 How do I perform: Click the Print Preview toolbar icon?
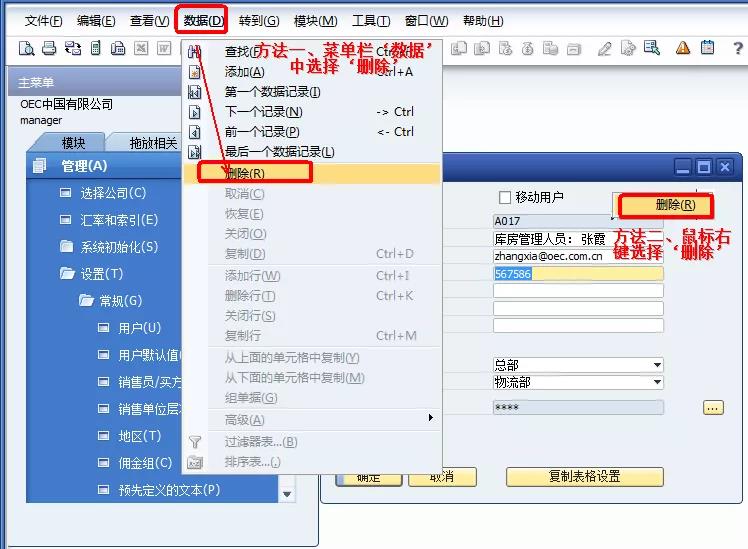(26, 48)
